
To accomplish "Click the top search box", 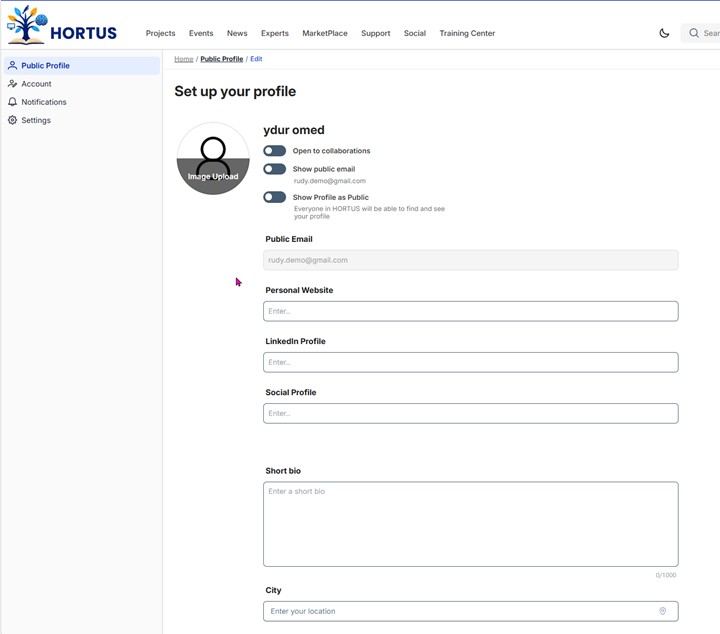I will tap(702, 33).
